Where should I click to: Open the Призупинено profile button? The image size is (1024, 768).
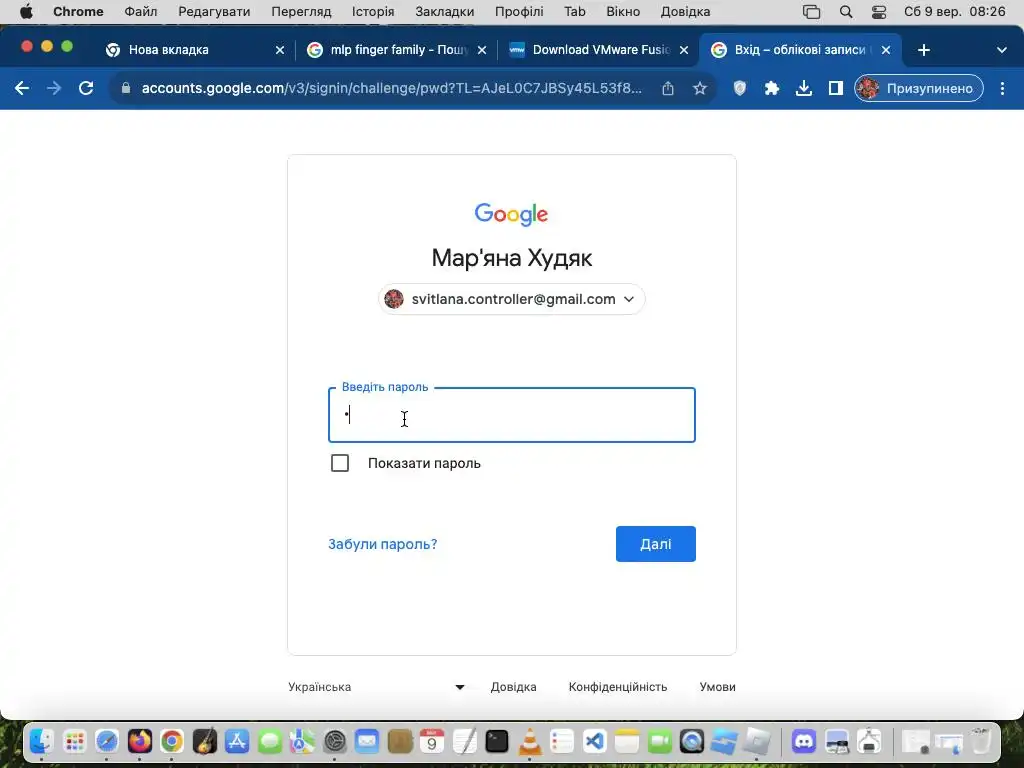pyautogui.click(x=918, y=88)
